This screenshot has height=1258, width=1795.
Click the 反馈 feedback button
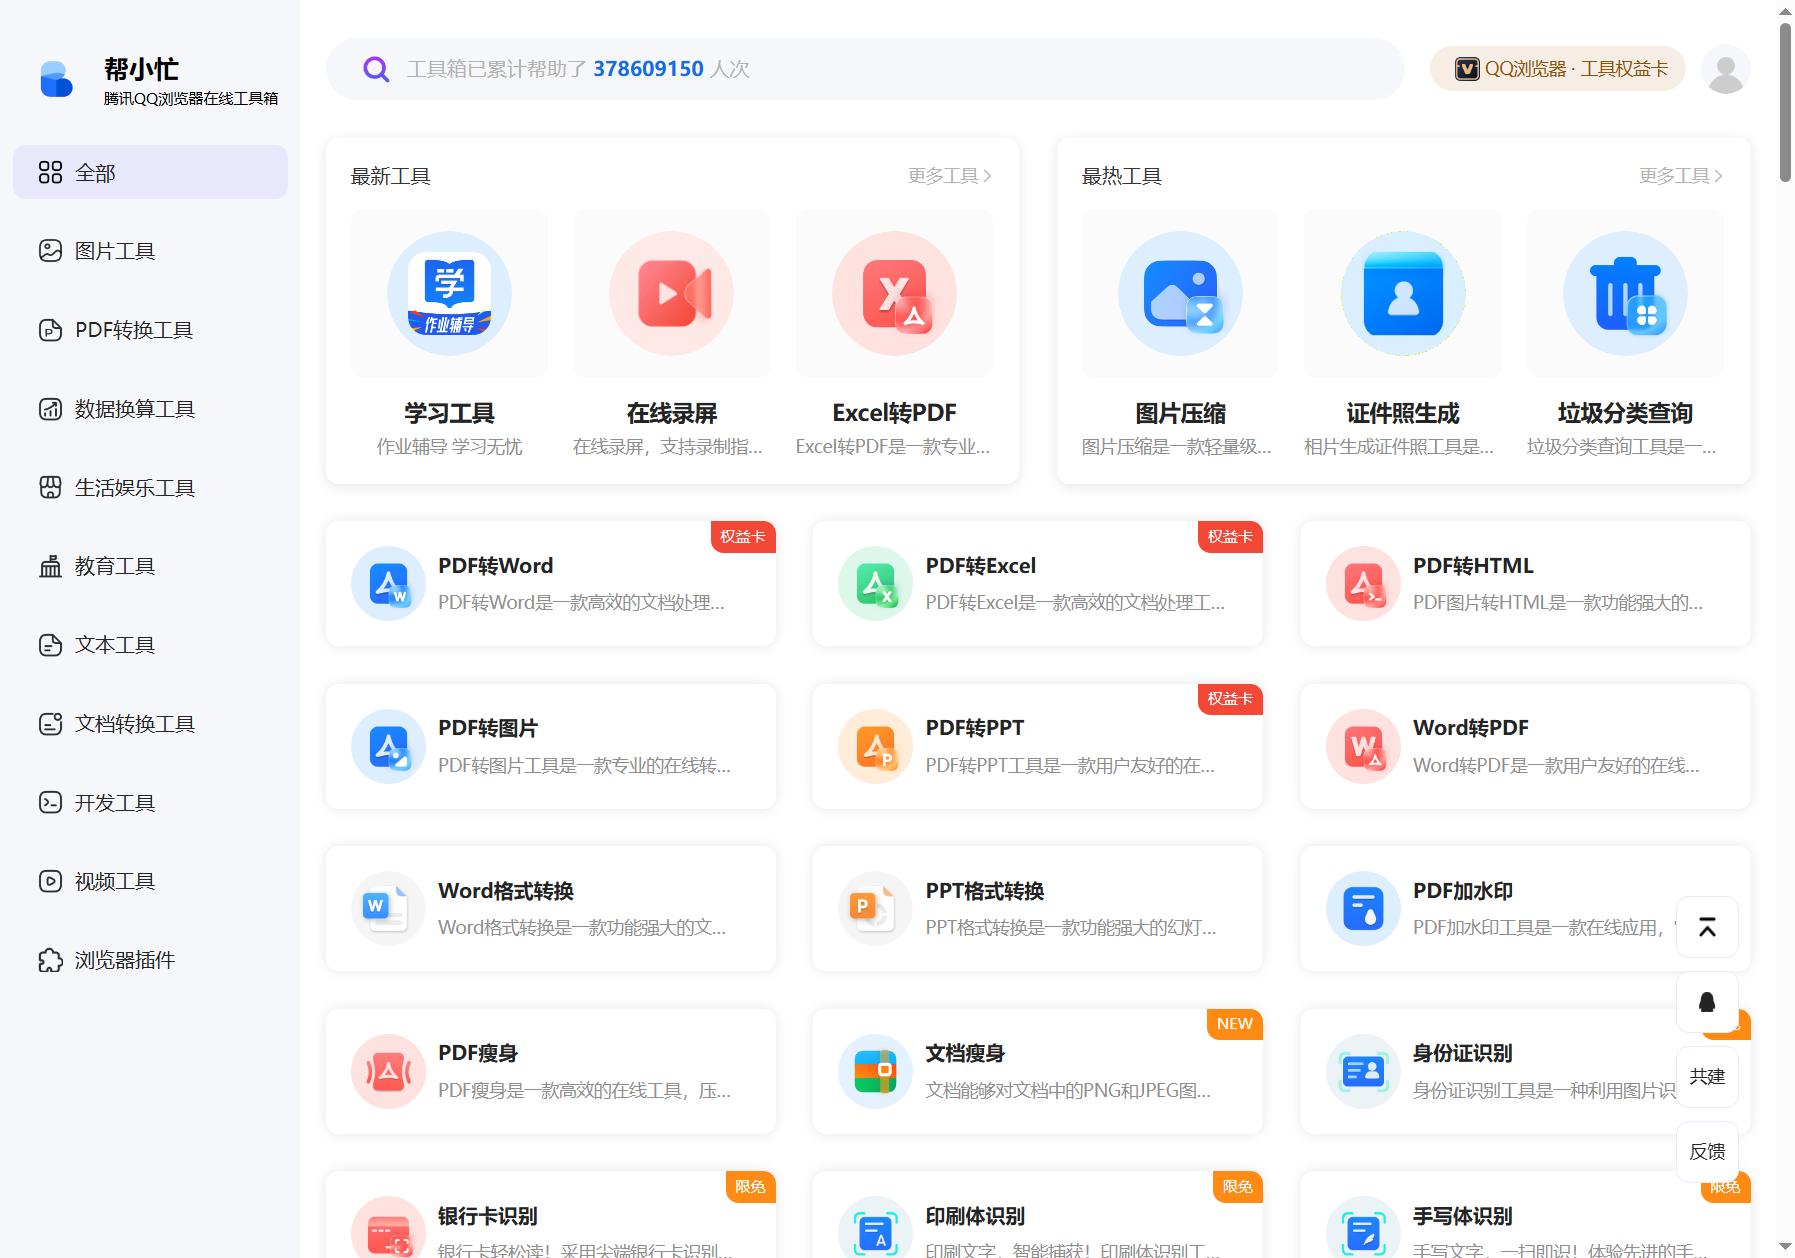pos(1707,1151)
